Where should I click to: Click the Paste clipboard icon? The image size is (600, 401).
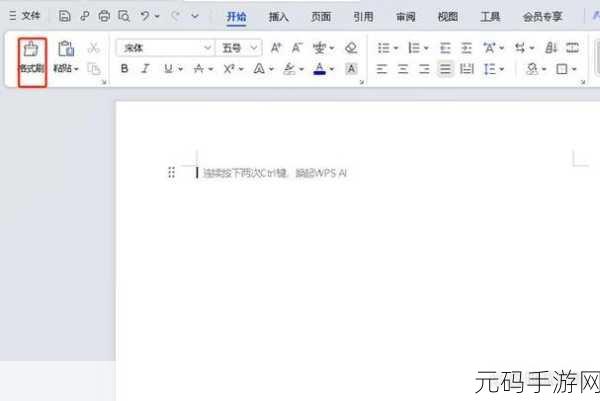(66, 49)
